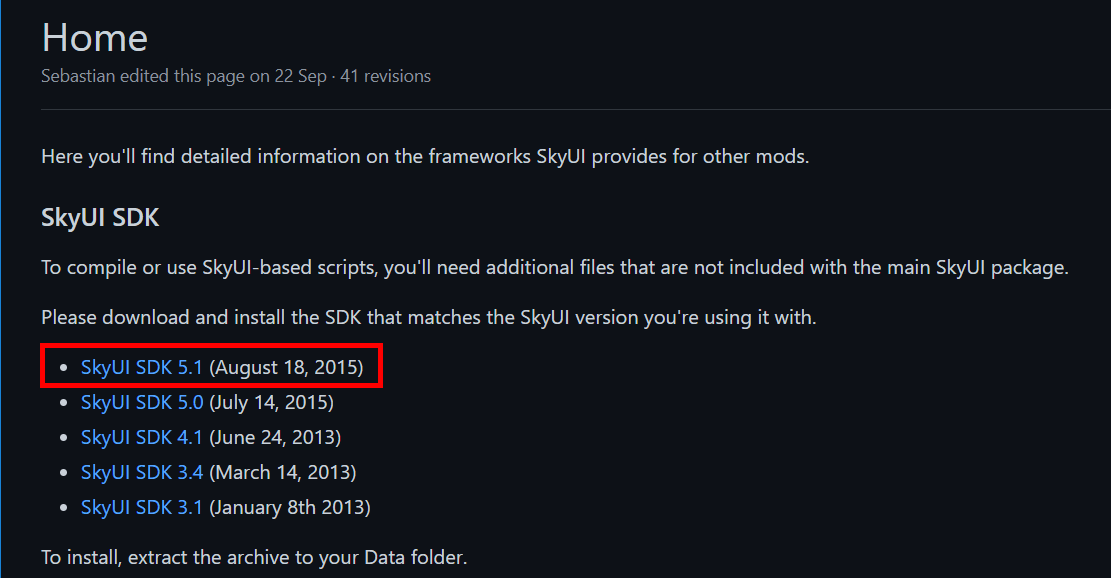This screenshot has height=578, width=1111.
Task: Click the SkyUI SDK 3.1 link
Action: point(141,507)
